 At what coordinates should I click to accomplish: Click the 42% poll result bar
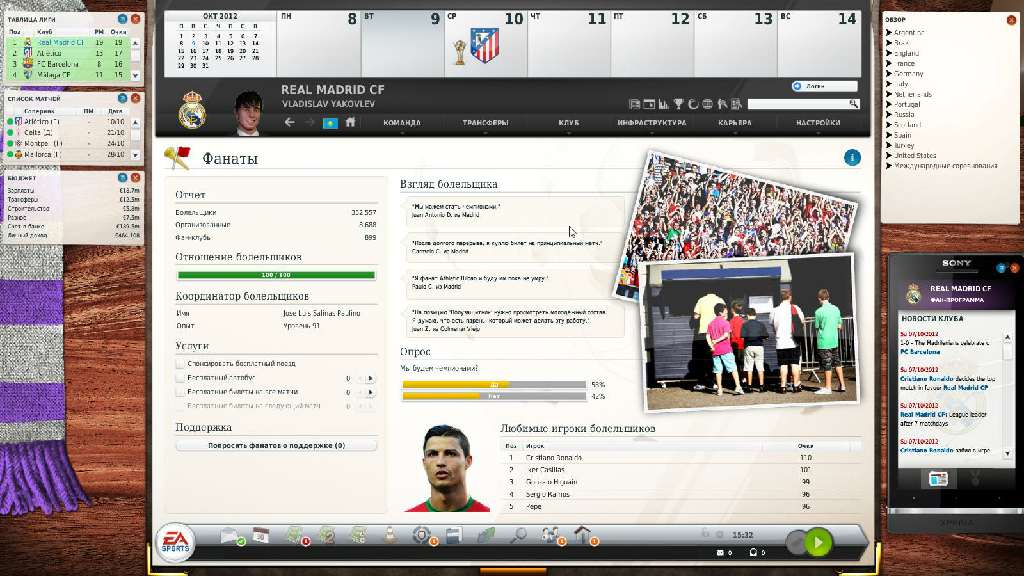pyautogui.click(x=494, y=396)
